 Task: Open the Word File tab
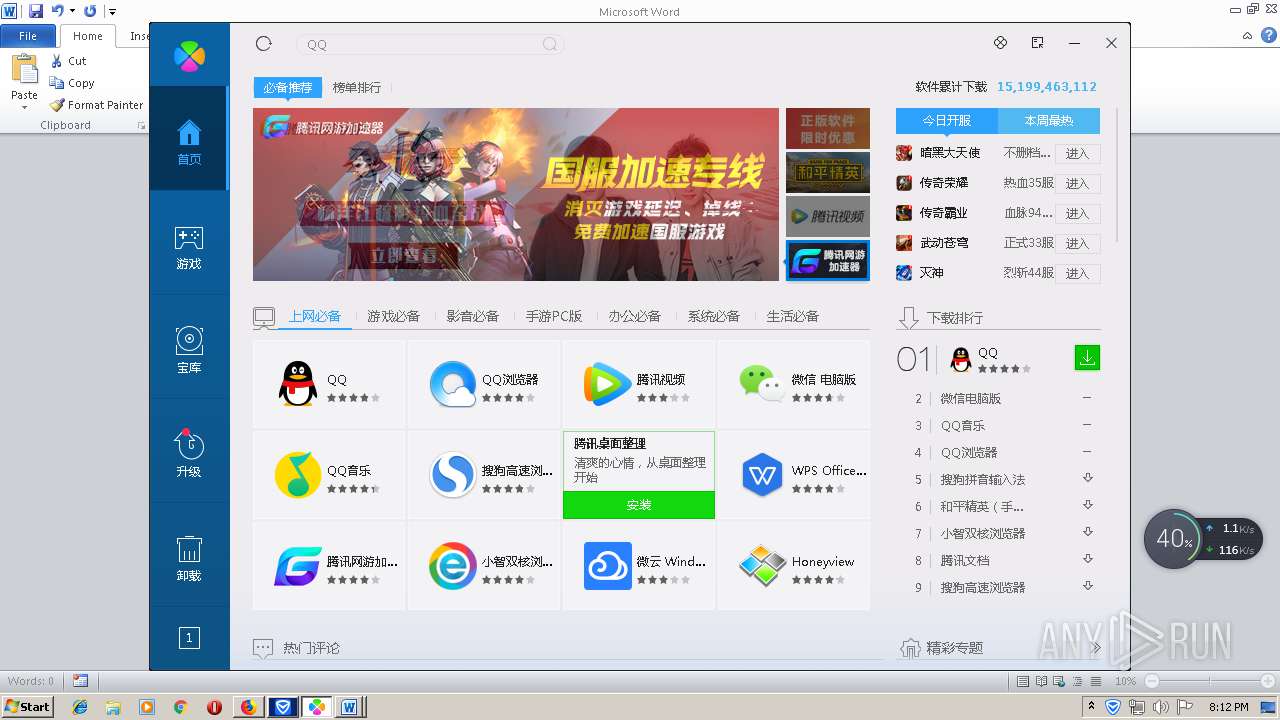tap(28, 36)
